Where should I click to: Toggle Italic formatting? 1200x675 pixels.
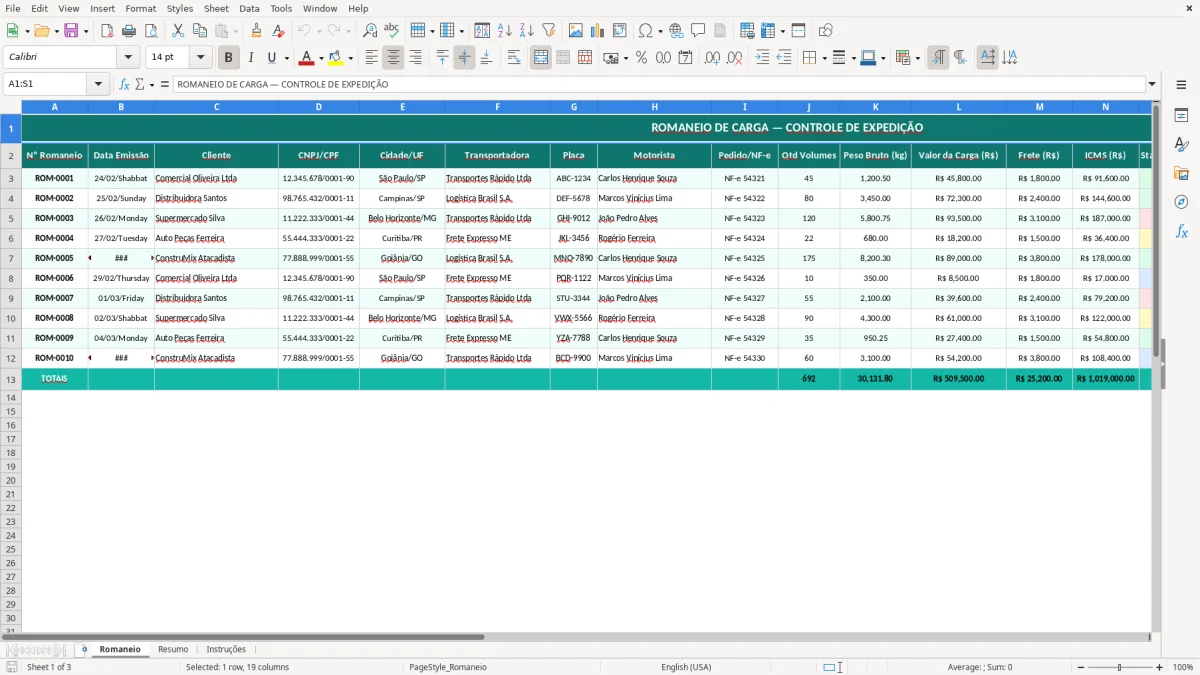[x=250, y=58]
